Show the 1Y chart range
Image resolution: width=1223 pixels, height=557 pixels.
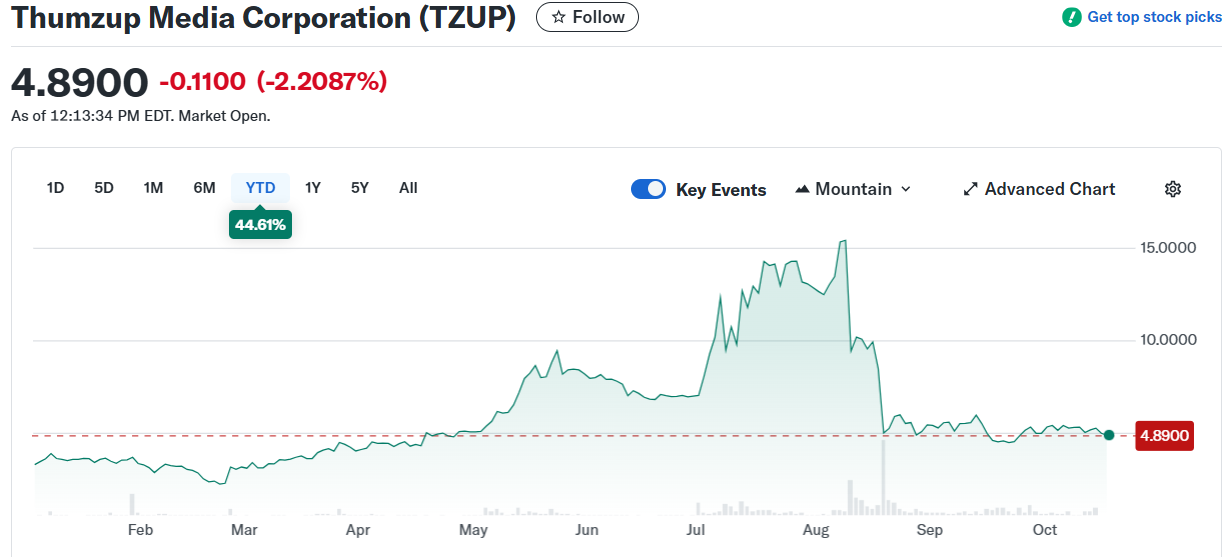[x=313, y=188]
